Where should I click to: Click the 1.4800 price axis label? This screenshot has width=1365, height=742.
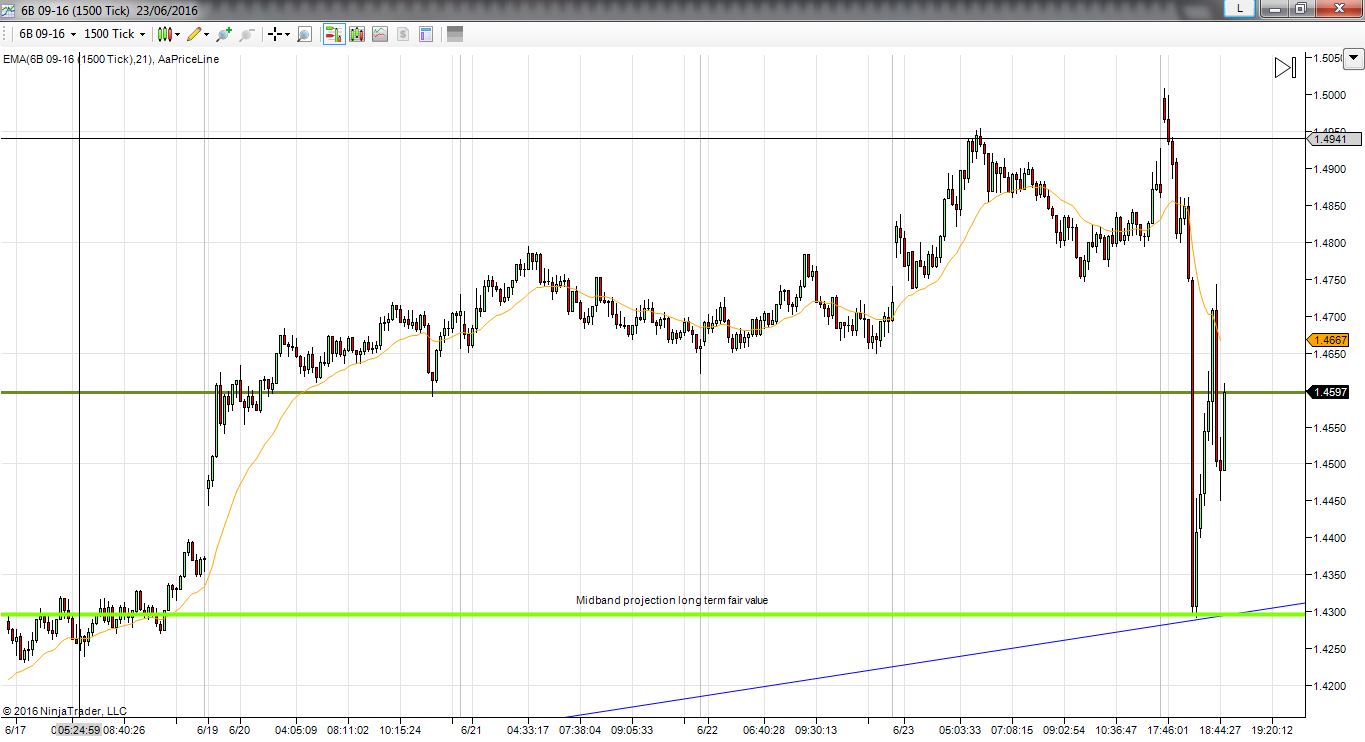pos(1332,243)
